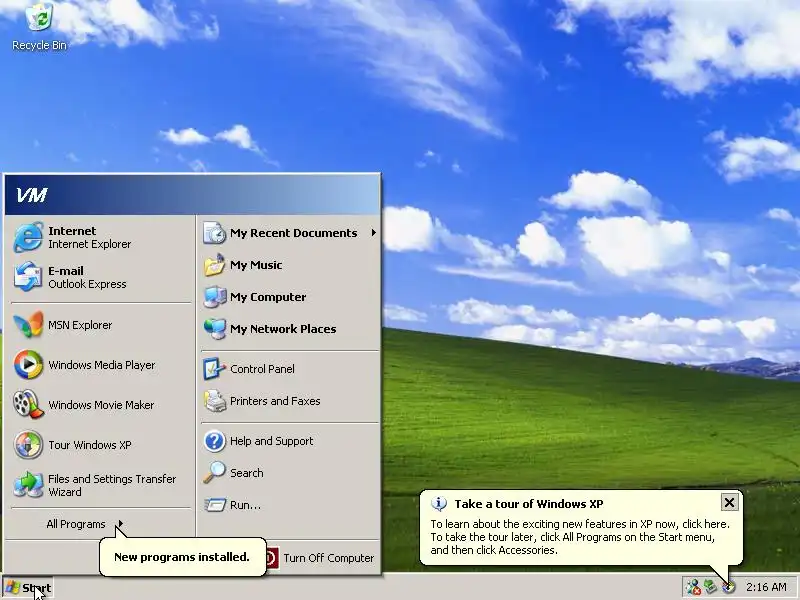Open Files and Settings Transfer Wizard icon
Viewport: 800px width, 600px height.
[x=28, y=485]
